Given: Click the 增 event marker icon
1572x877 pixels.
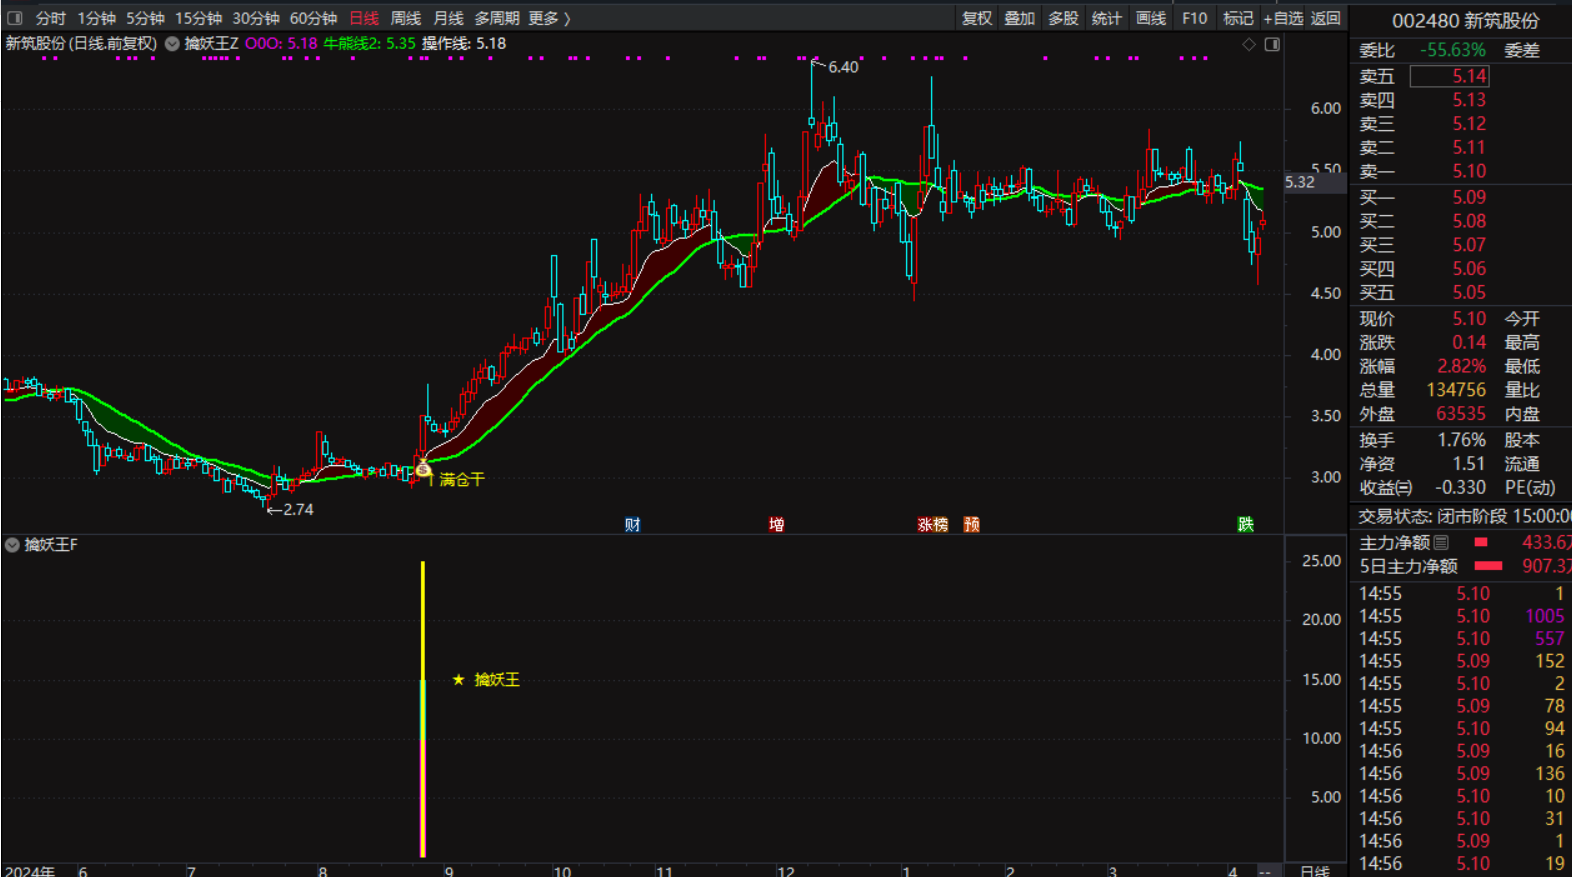Looking at the screenshot, I should pos(776,524).
